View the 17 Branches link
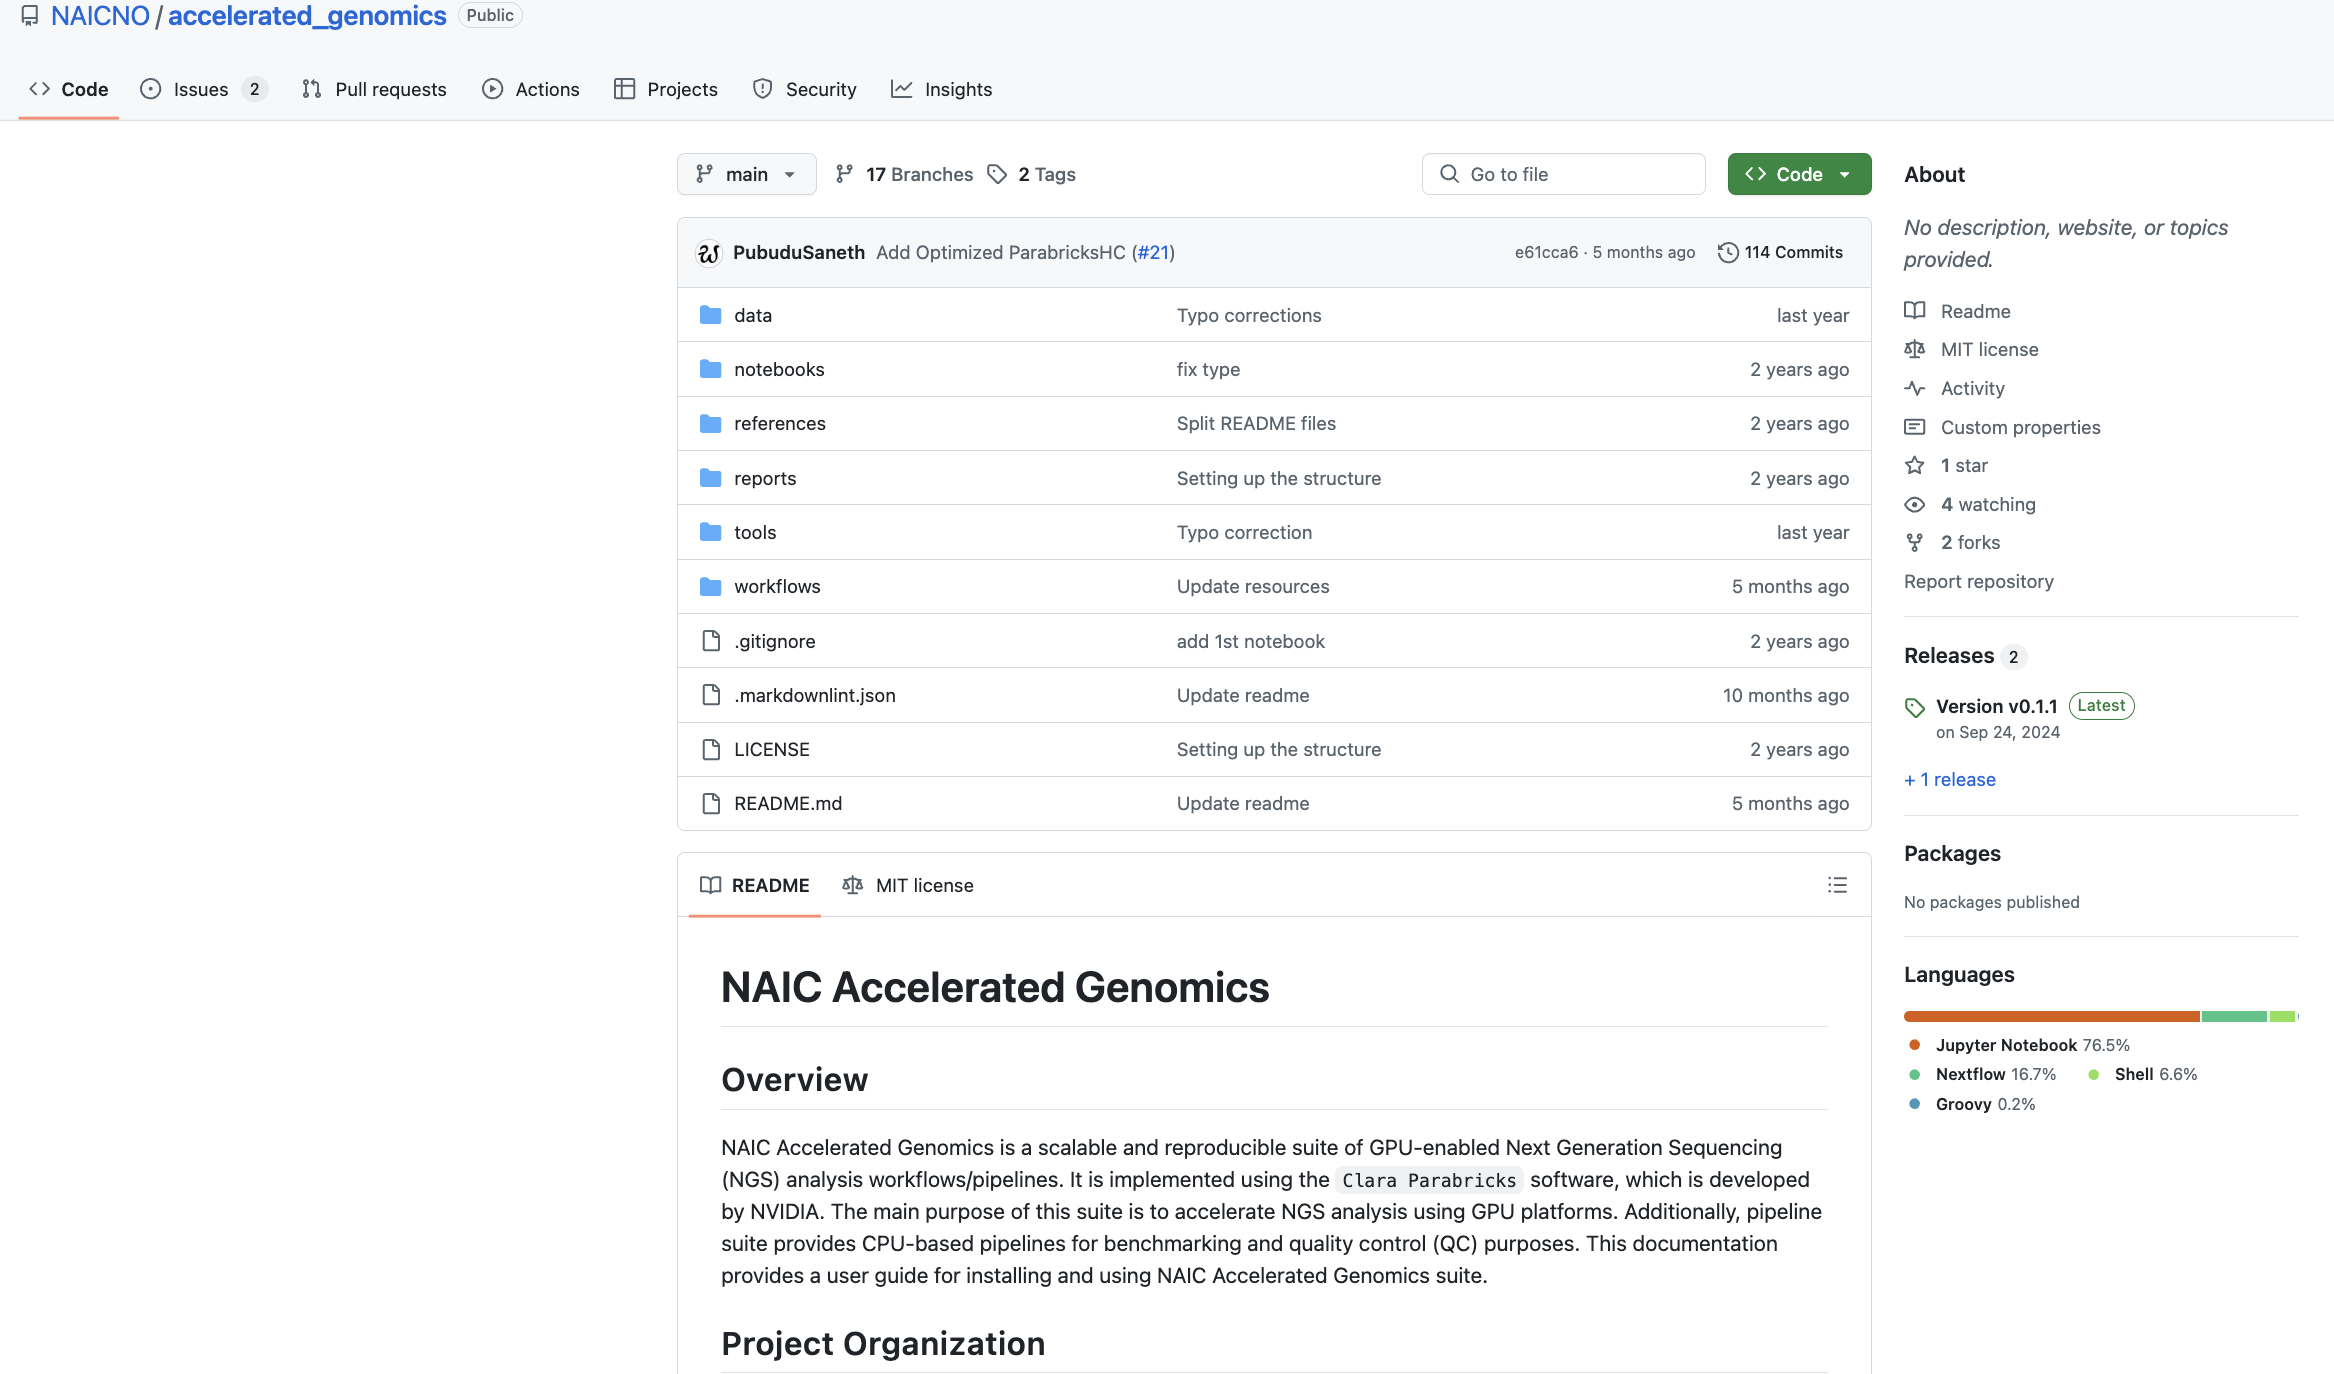This screenshot has height=1374, width=2334. [904, 174]
